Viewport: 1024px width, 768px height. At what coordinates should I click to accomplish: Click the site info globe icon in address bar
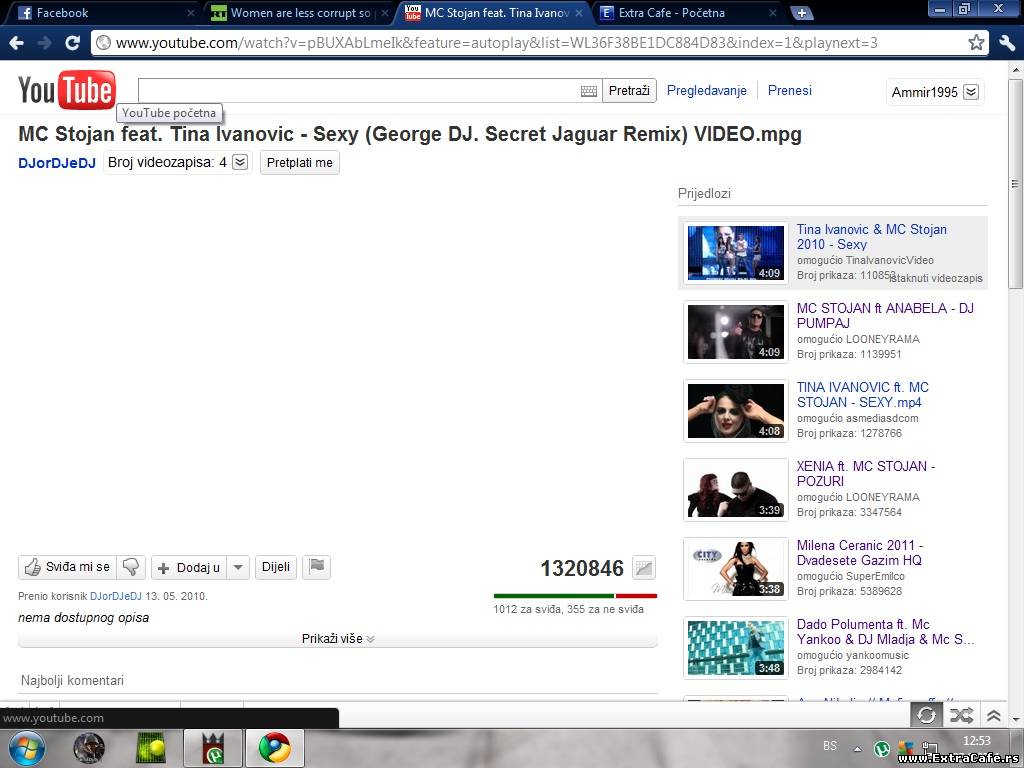coord(103,43)
